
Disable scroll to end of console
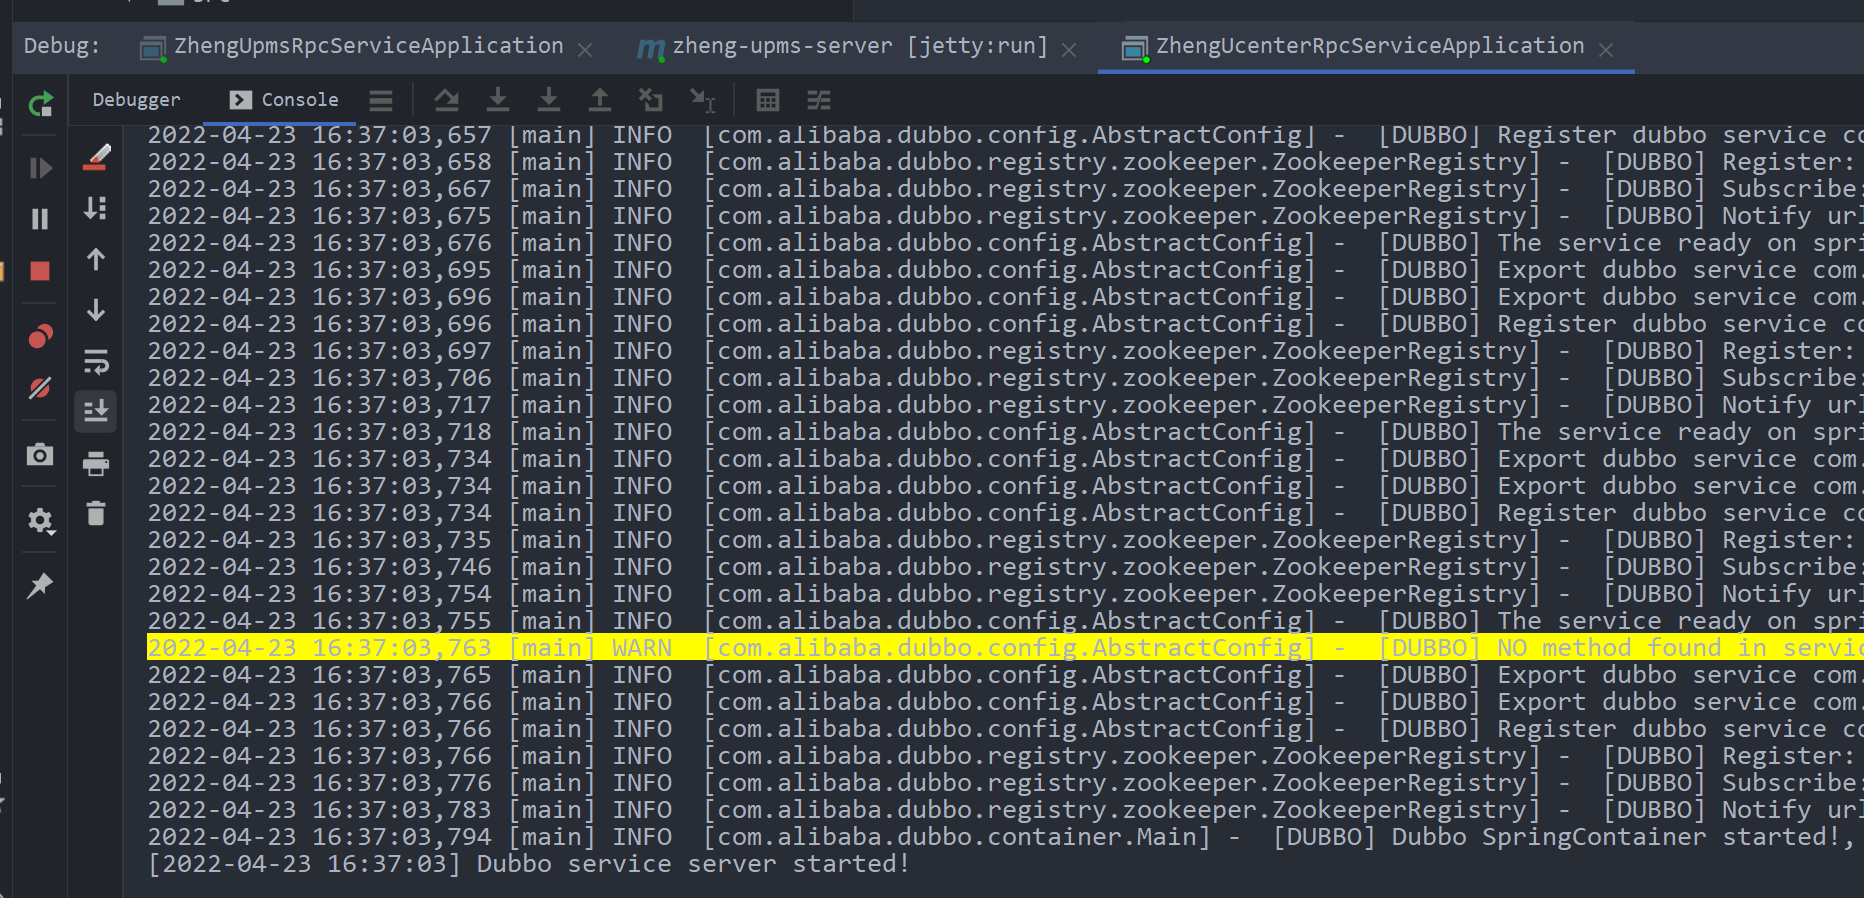[96, 411]
